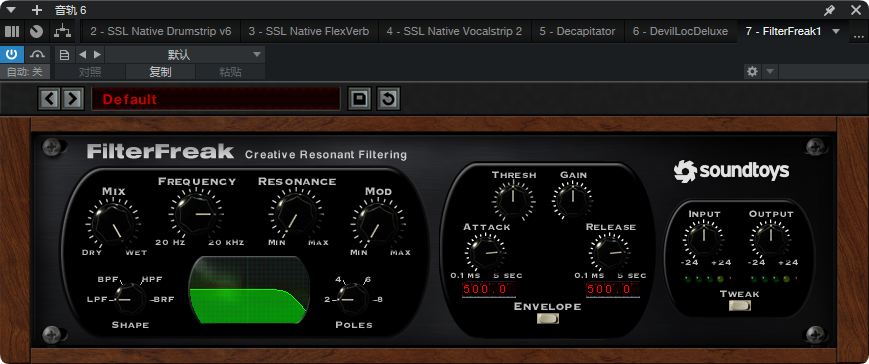869x364 pixels.
Task: Click the Soundtoys logo
Action: [731, 171]
